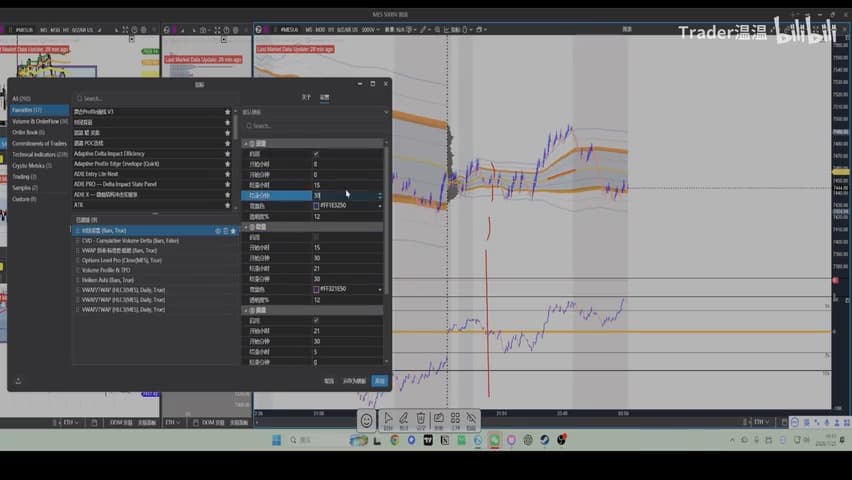Viewport: 852px width, 480px height.
Task: Open the drawing tools pen in main chart toolbar
Action: [423, 29]
